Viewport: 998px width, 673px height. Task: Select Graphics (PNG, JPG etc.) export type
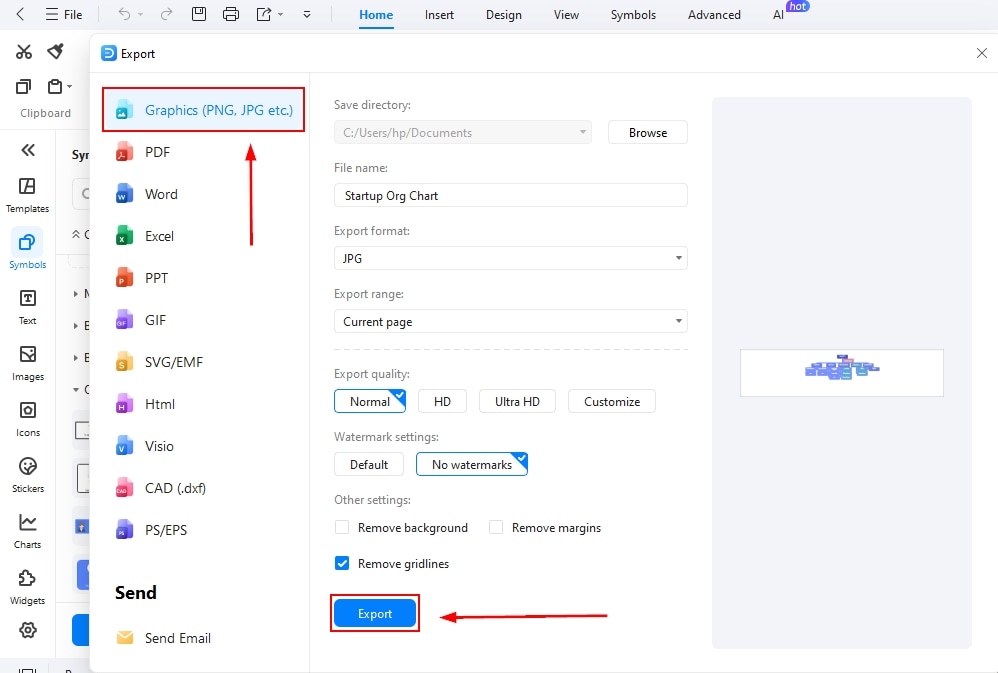(x=204, y=110)
